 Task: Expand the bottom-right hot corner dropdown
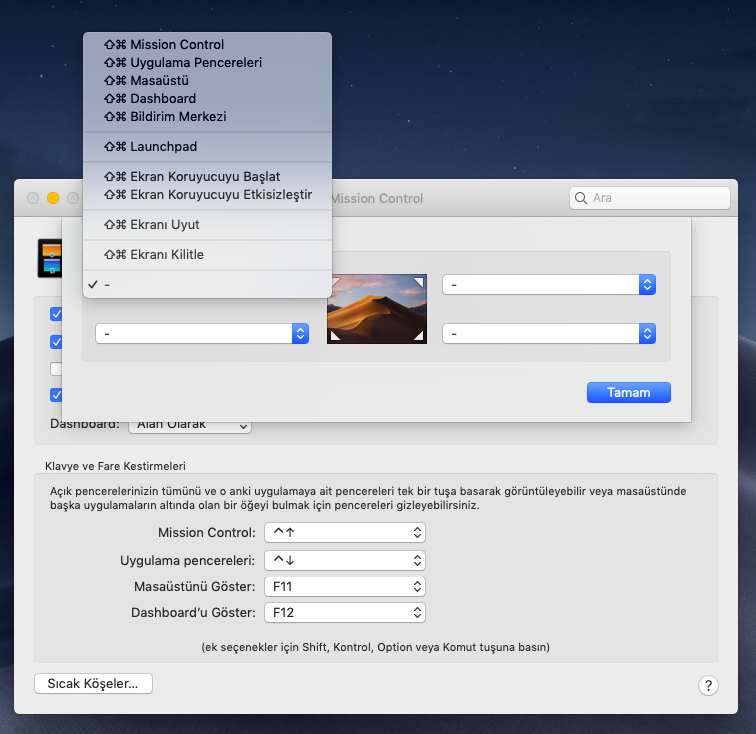pyautogui.click(x=548, y=333)
